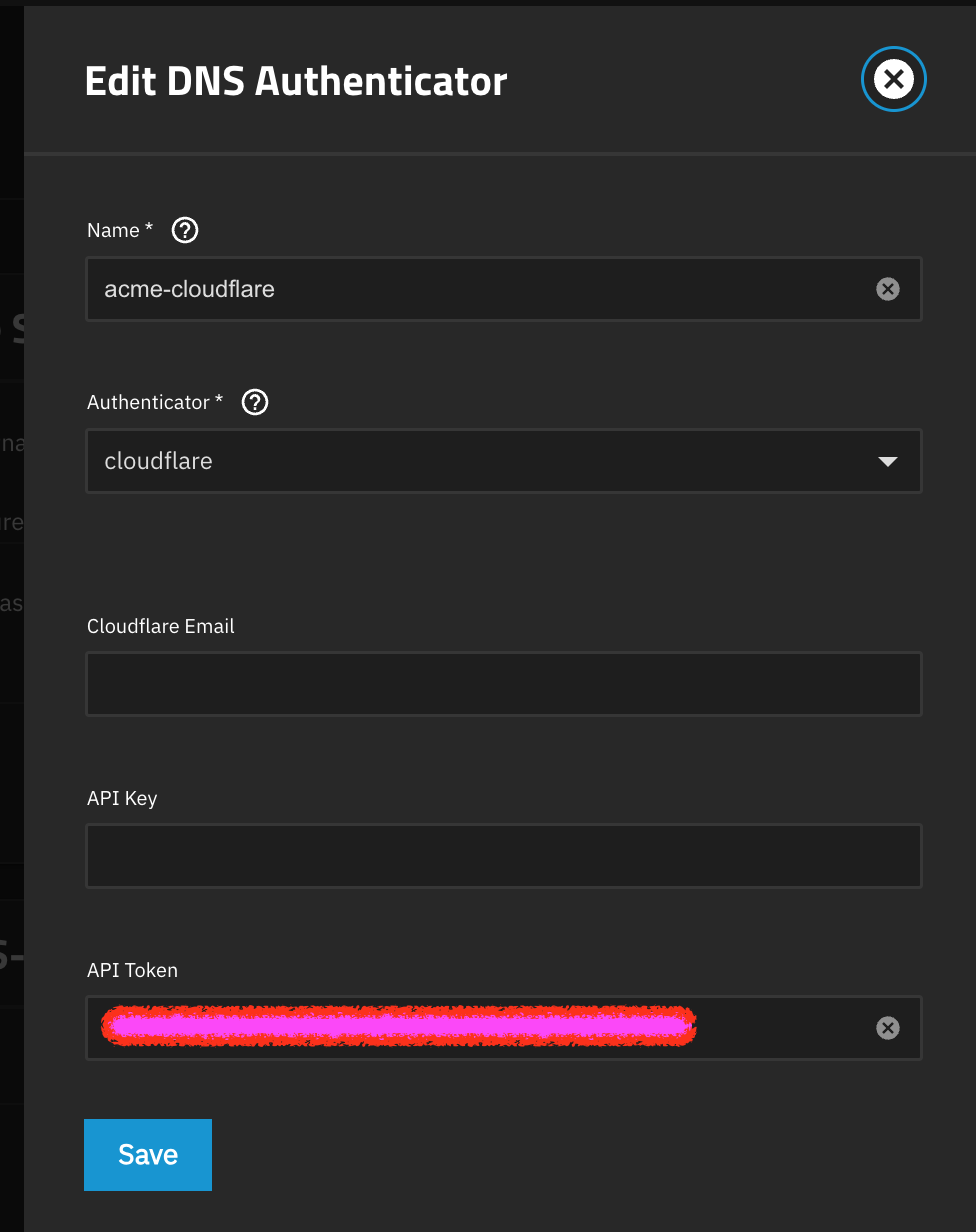The width and height of the screenshot is (976, 1232).
Task: Click the Cloudflare Email label
Action: point(160,626)
